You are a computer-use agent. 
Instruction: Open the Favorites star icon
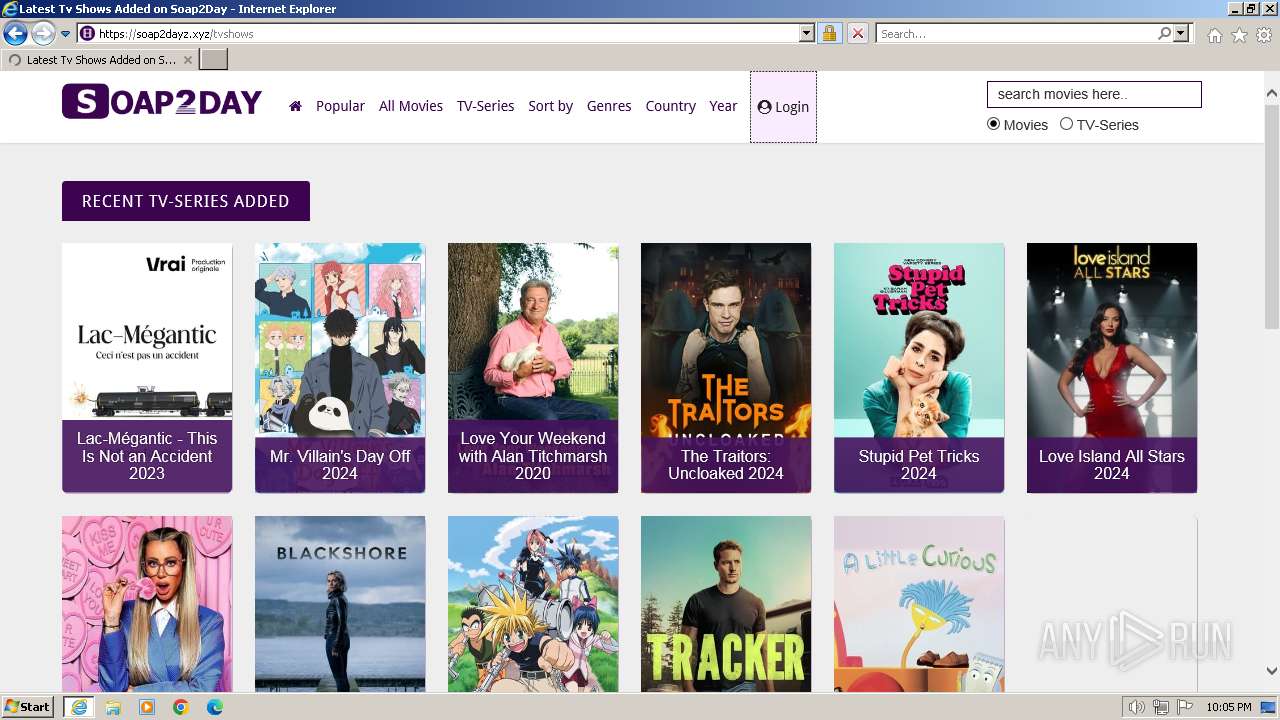tap(1239, 35)
